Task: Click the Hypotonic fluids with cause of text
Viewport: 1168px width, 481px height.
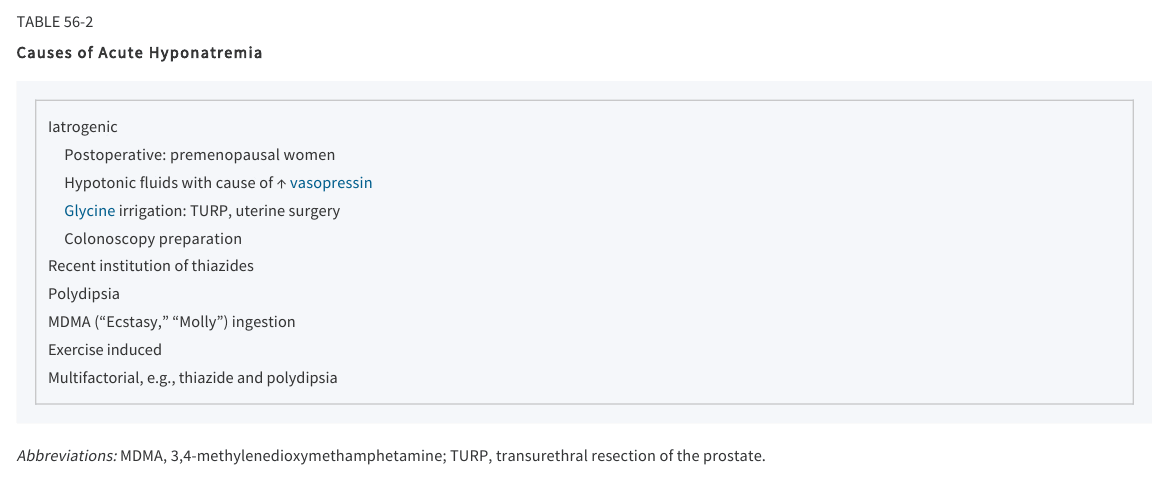Action: tap(168, 183)
